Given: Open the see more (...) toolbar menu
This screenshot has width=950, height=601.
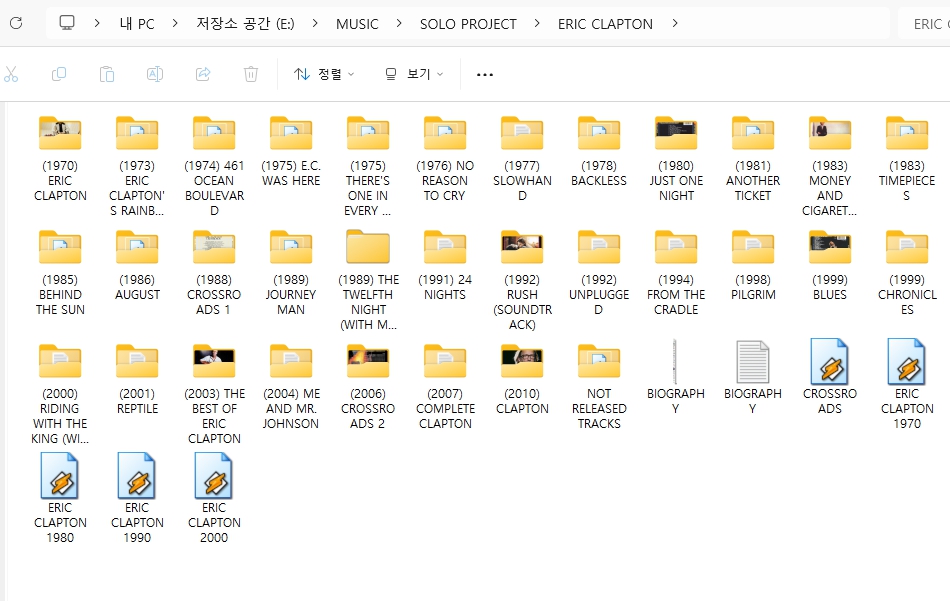Looking at the screenshot, I should click(x=485, y=74).
